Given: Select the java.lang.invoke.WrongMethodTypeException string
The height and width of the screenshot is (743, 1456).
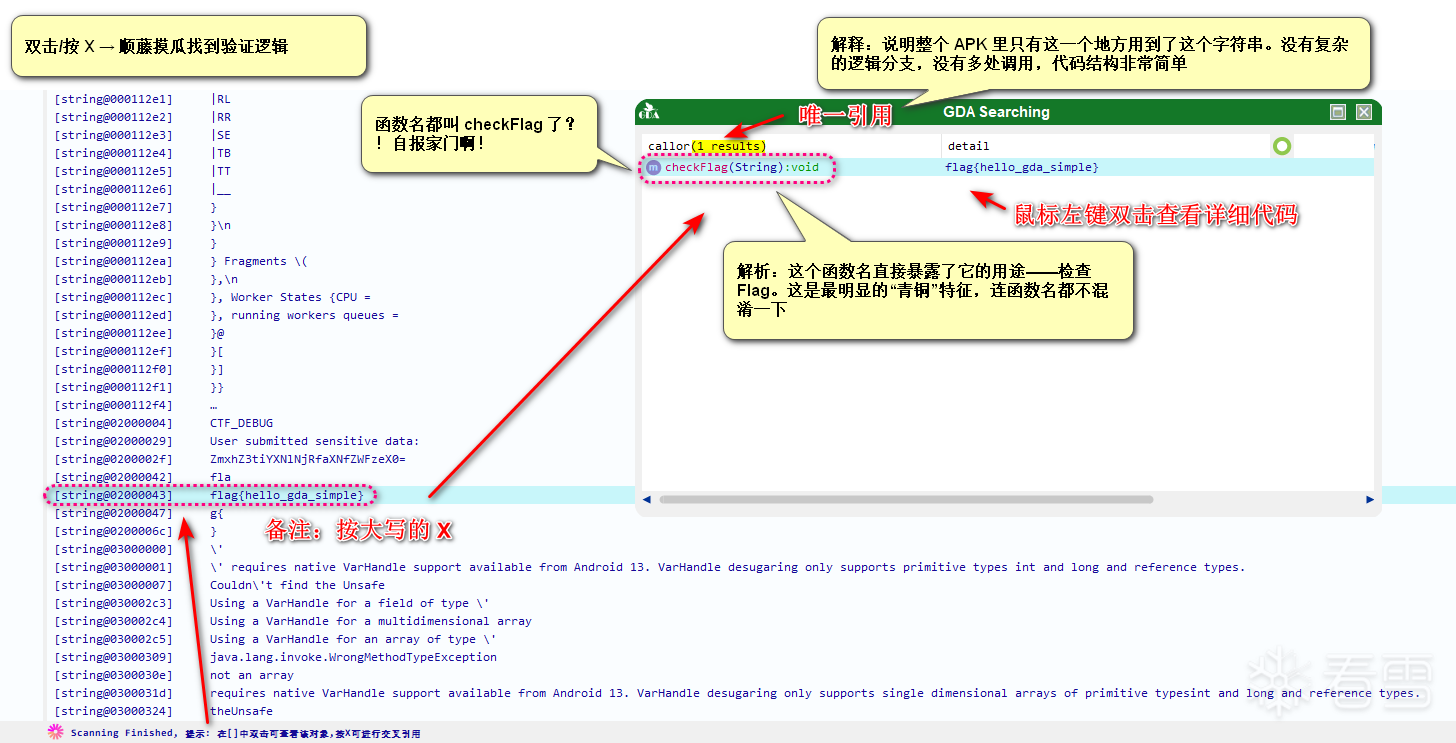Looking at the screenshot, I should (353, 657).
